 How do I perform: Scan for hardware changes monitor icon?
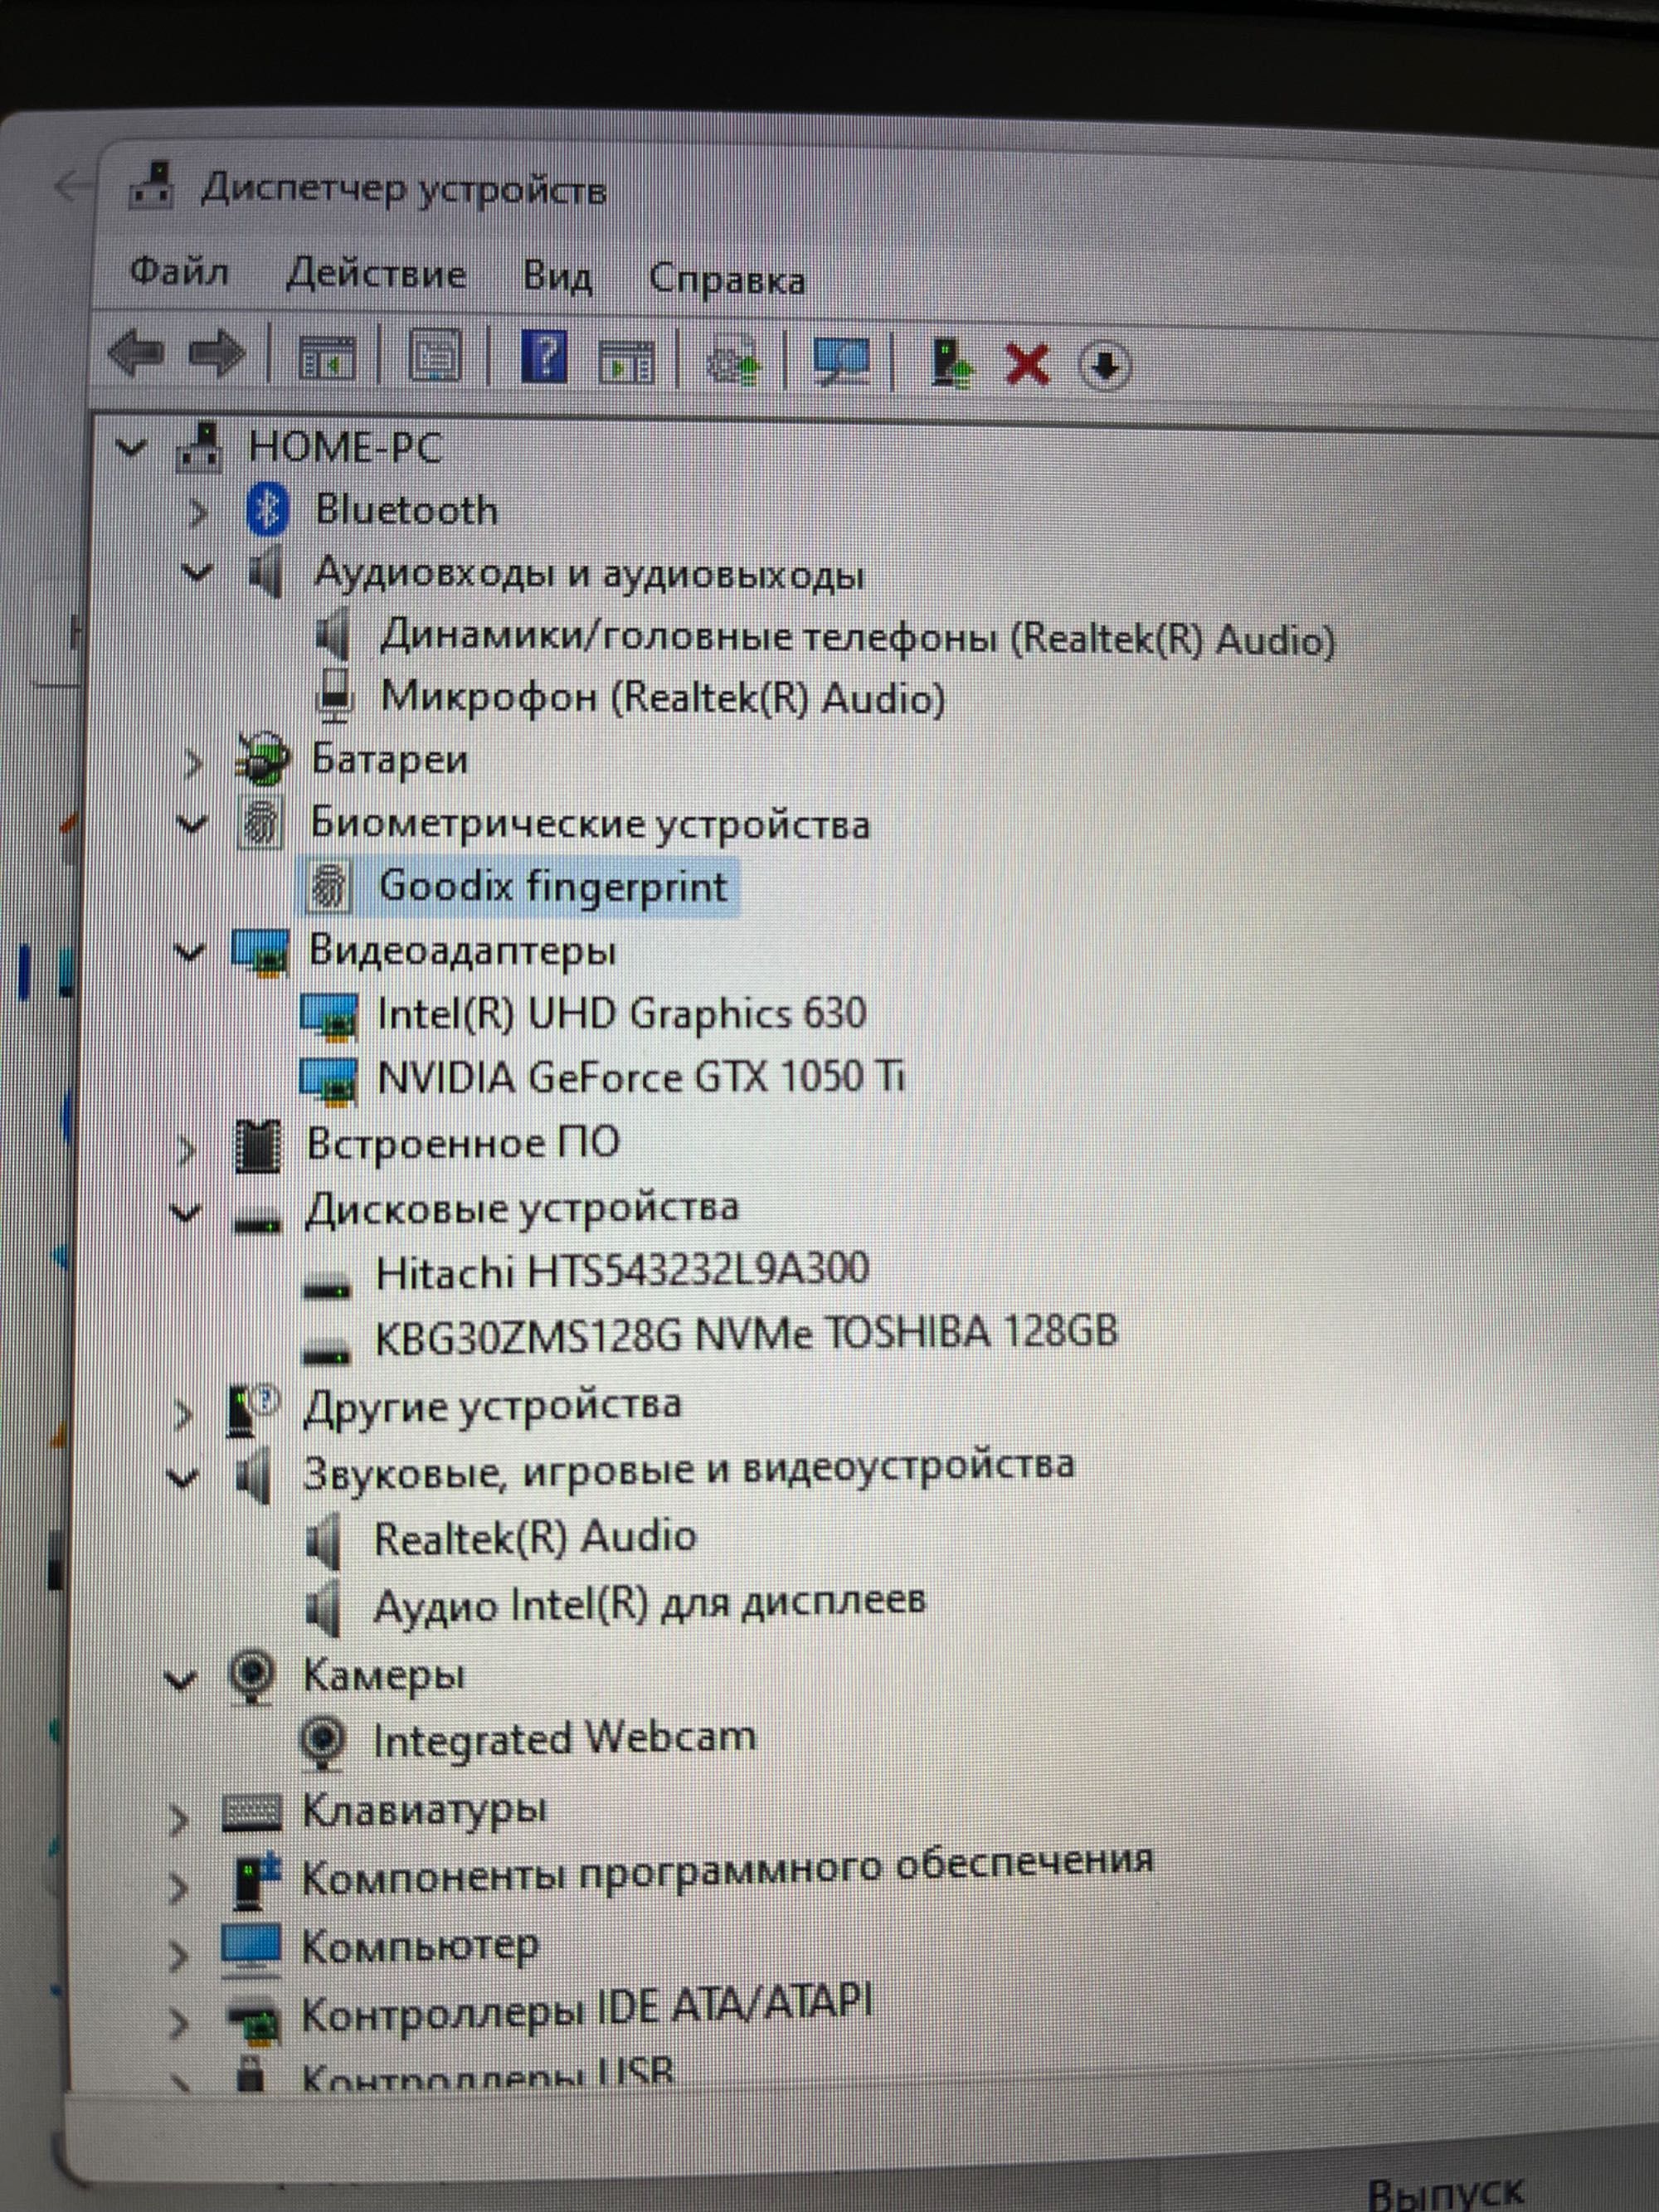840,362
